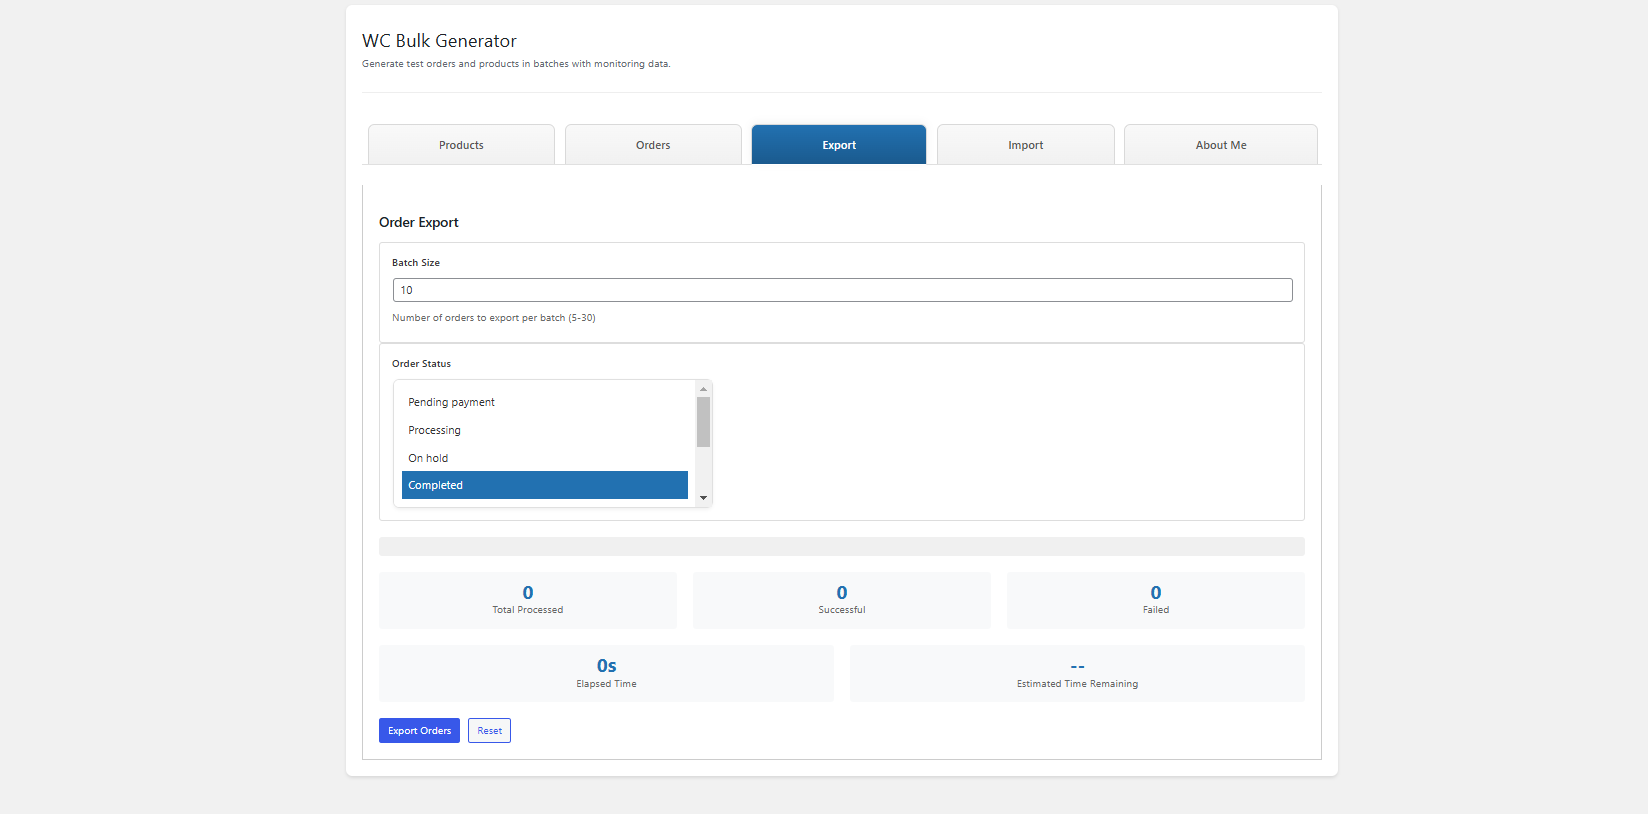Select the Export tab
Image resolution: width=1648 pixels, height=814 pixels.
click(x=839, y=145)
